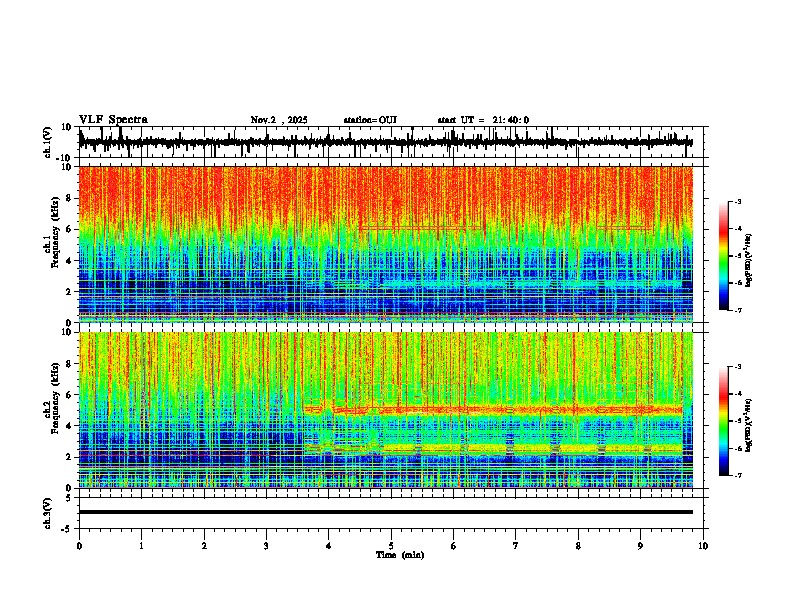Image resolution: width=792 pixels, height=612 pixels.
Task: Select the "Time (min)" x-axis label
Action: 400,555
